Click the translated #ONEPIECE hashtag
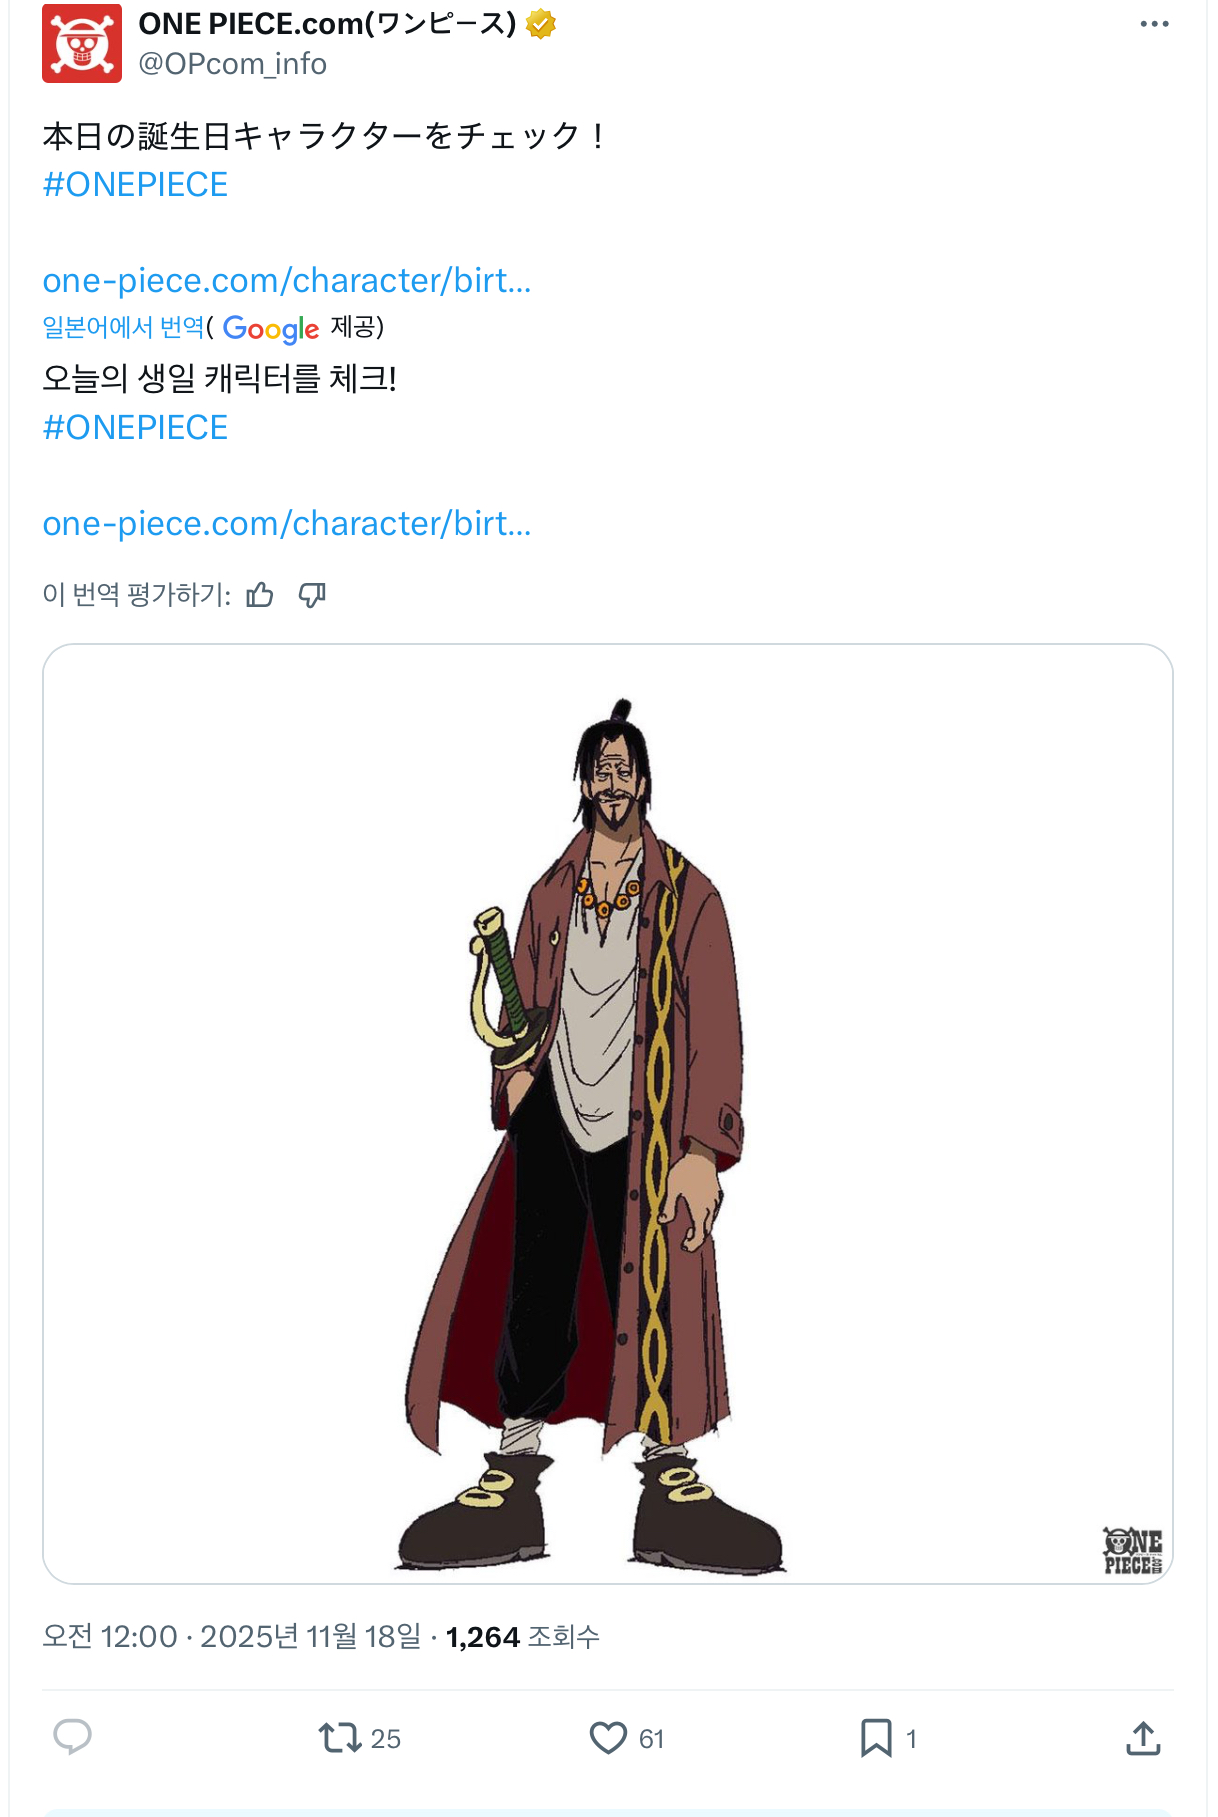 click(x=135, y=428)
